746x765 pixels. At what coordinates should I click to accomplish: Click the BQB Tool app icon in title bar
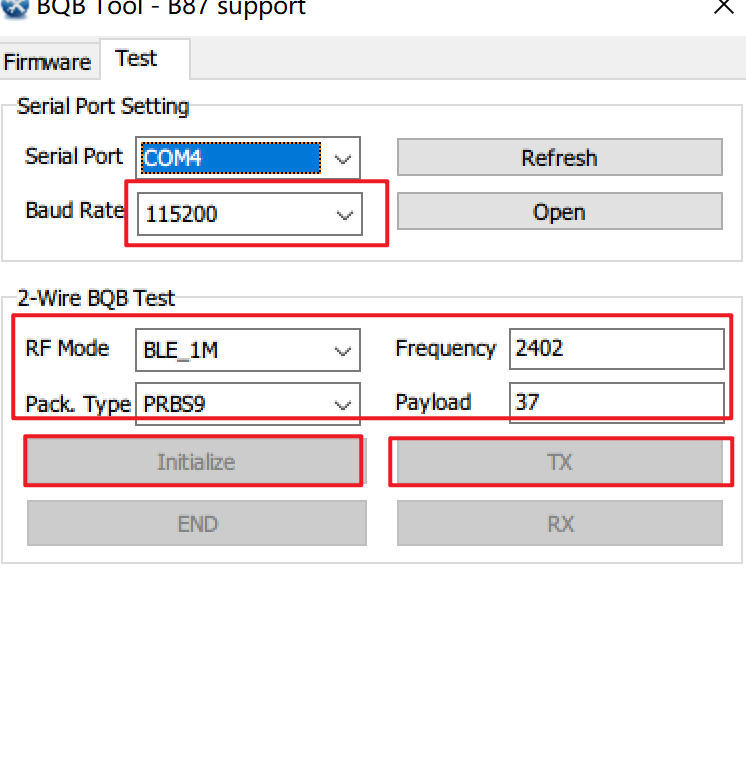click(13, 6)
